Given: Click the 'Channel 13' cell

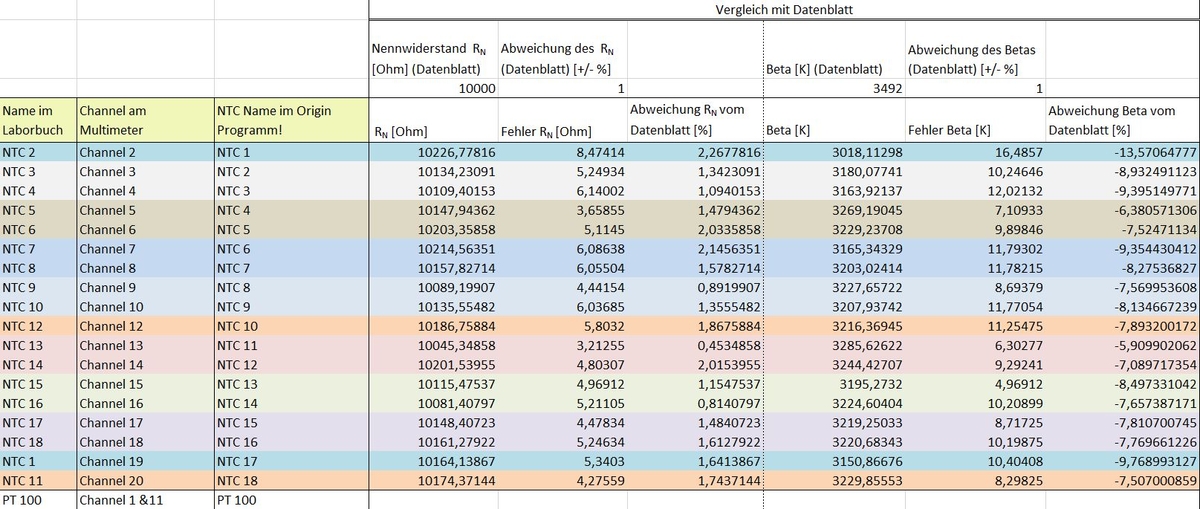Looking at the screenshot, I should click(145, 346).
